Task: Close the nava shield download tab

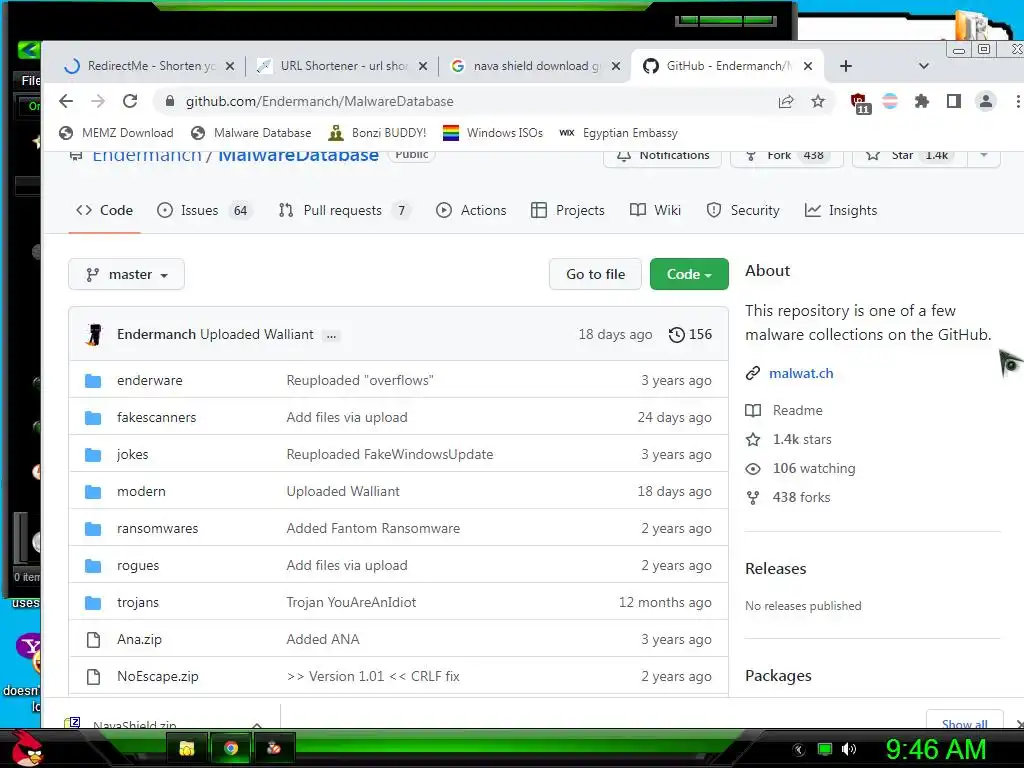Action: [615, 66]
